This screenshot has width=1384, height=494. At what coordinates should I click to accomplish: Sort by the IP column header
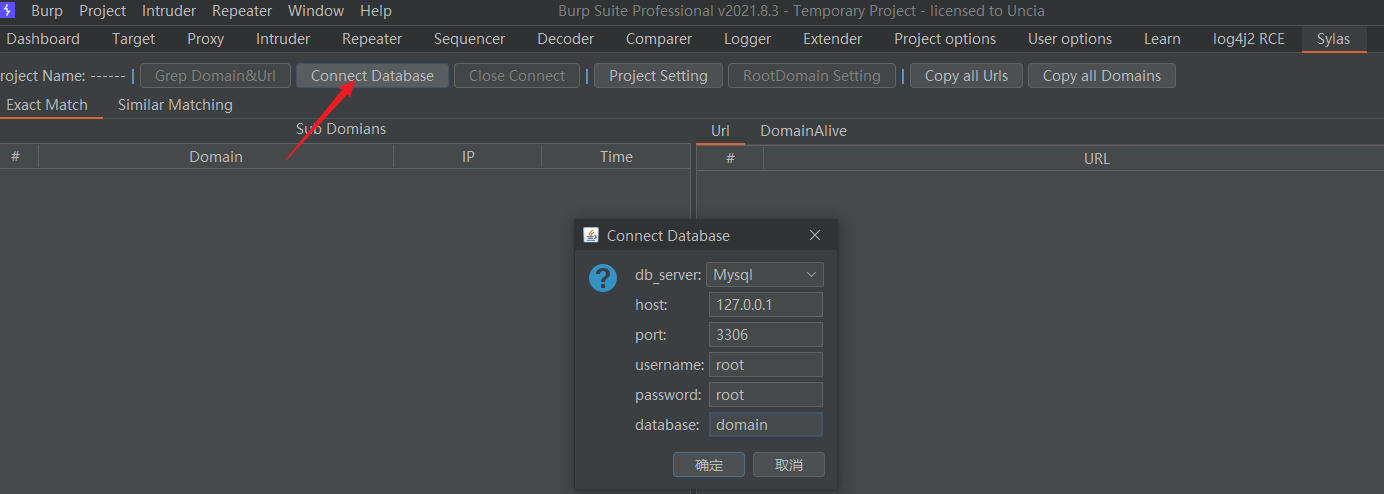[x=468, y=156]
